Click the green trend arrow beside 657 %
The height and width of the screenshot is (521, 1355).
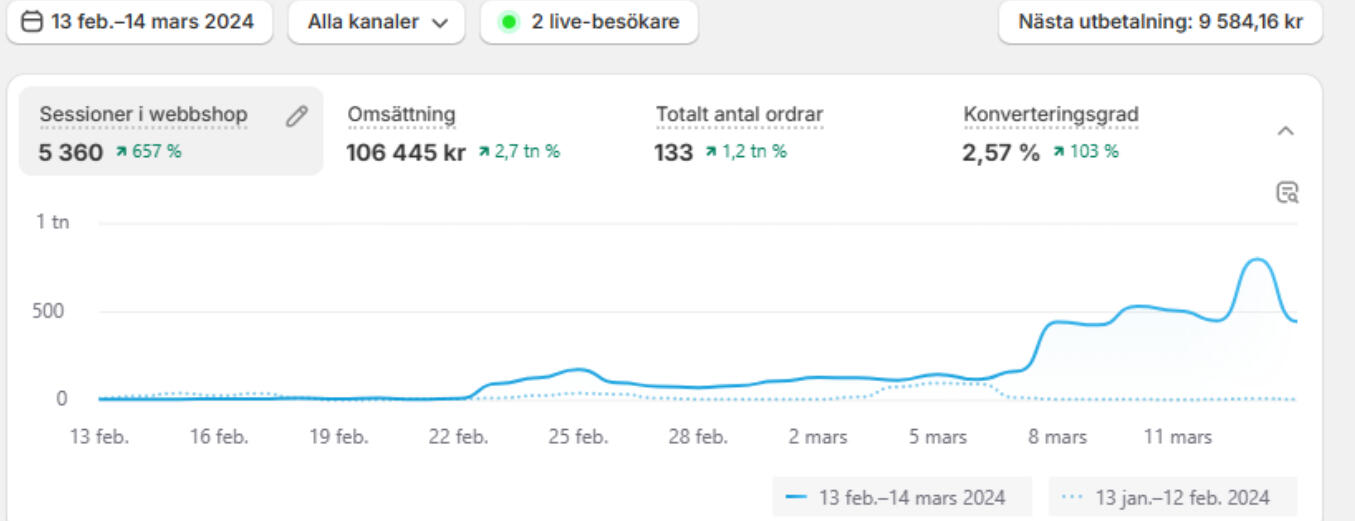[122, 153]
